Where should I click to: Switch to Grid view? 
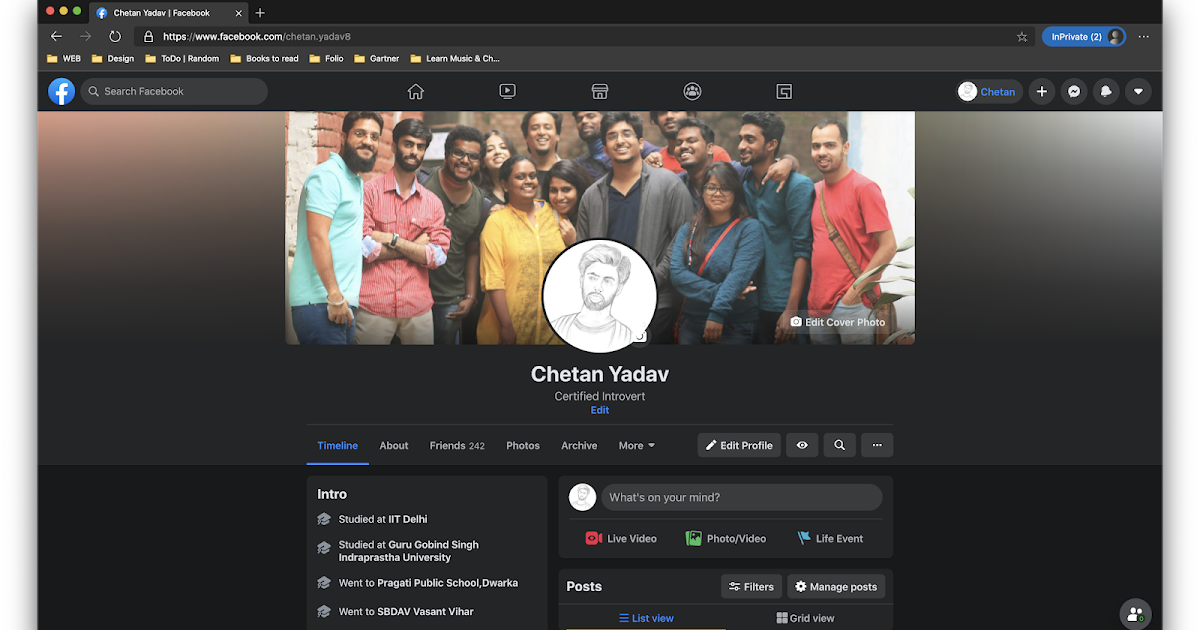tap(805, 618)
